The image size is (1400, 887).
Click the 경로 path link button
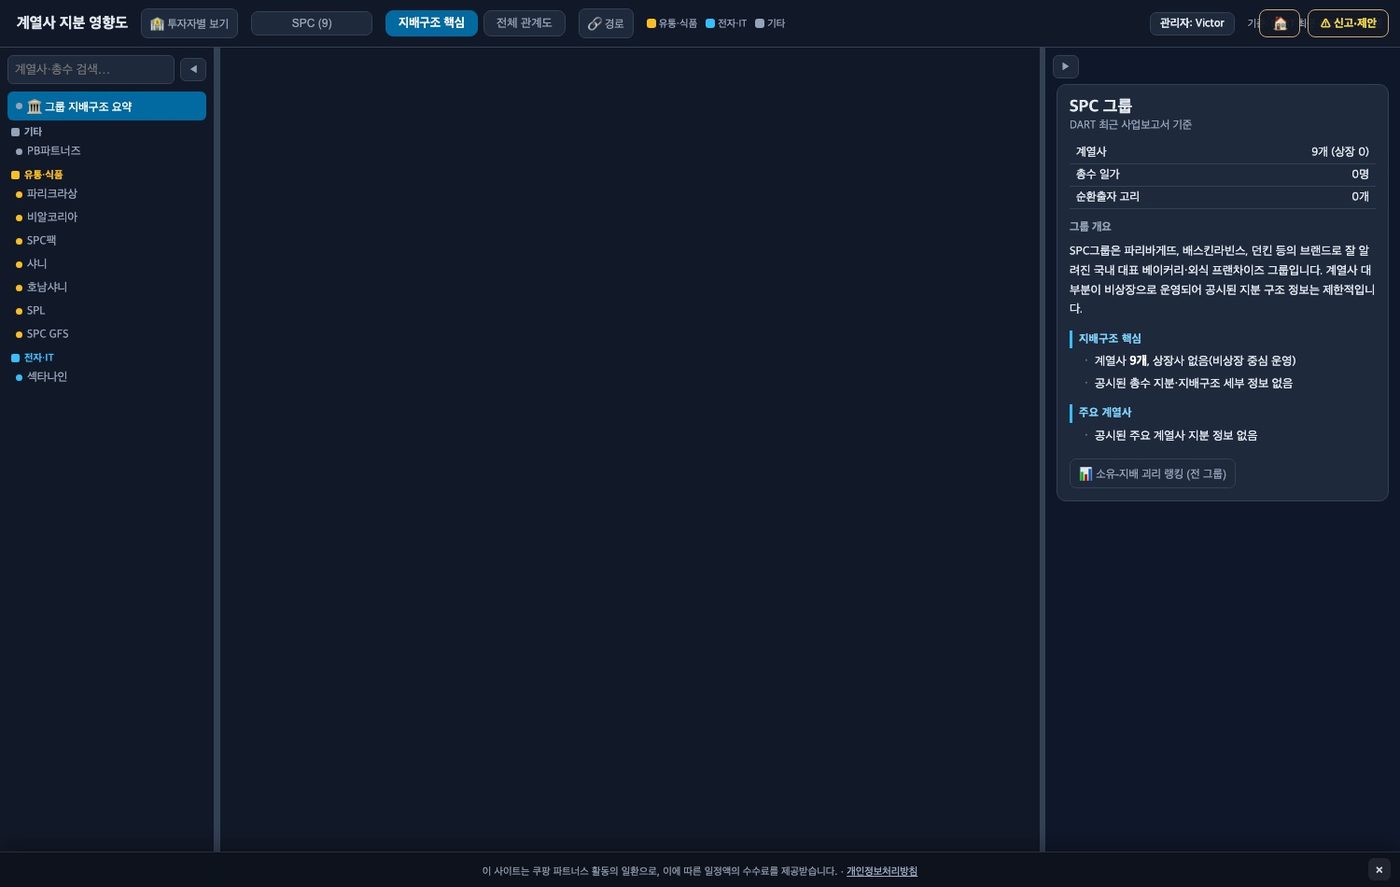click(x=605, y=23)
